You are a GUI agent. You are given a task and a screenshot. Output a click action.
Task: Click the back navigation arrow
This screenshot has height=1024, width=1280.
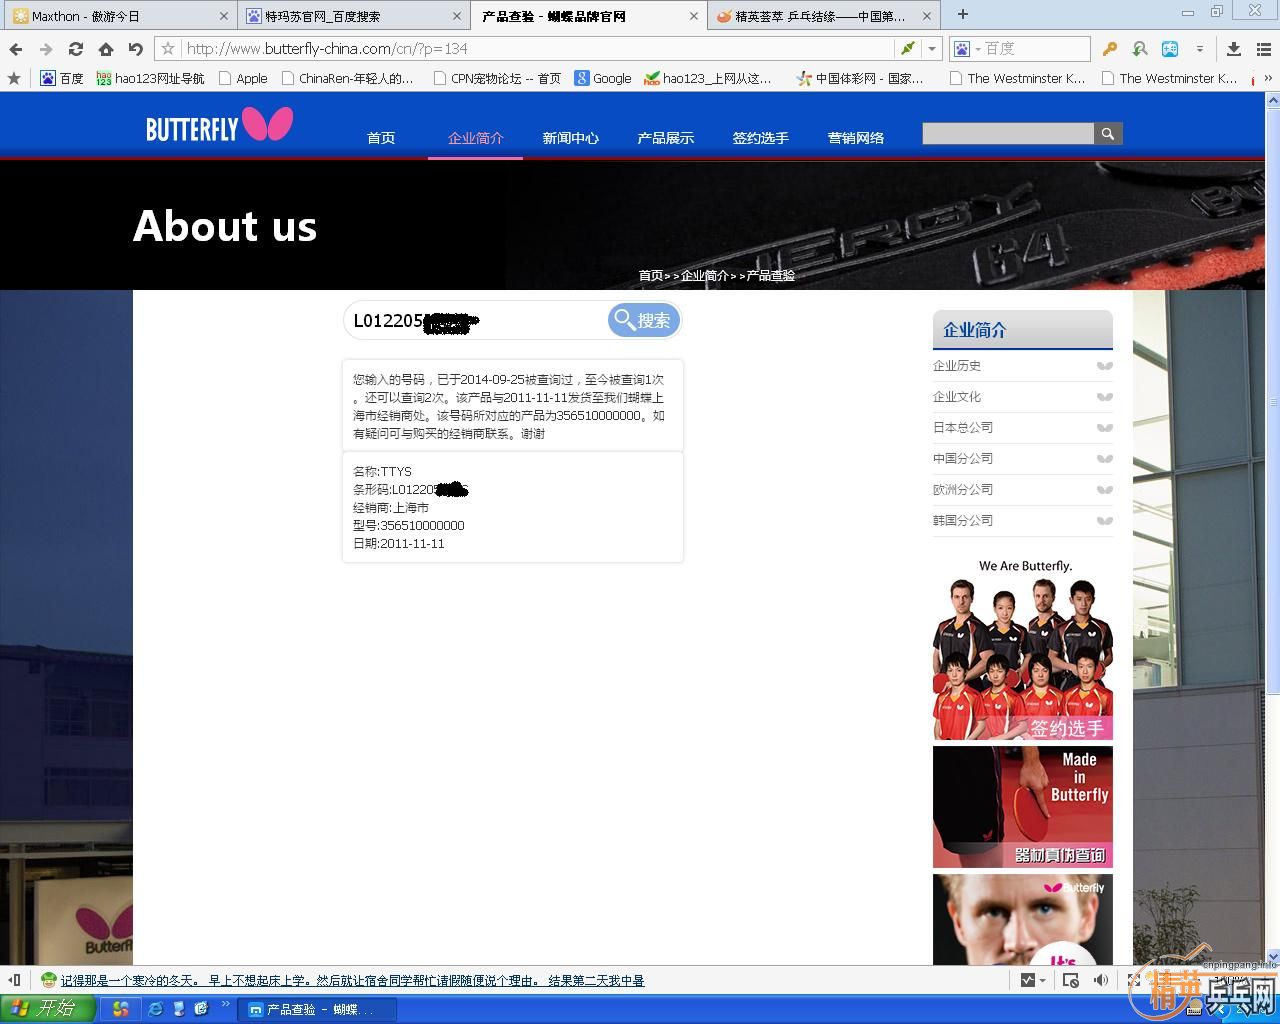16,49
